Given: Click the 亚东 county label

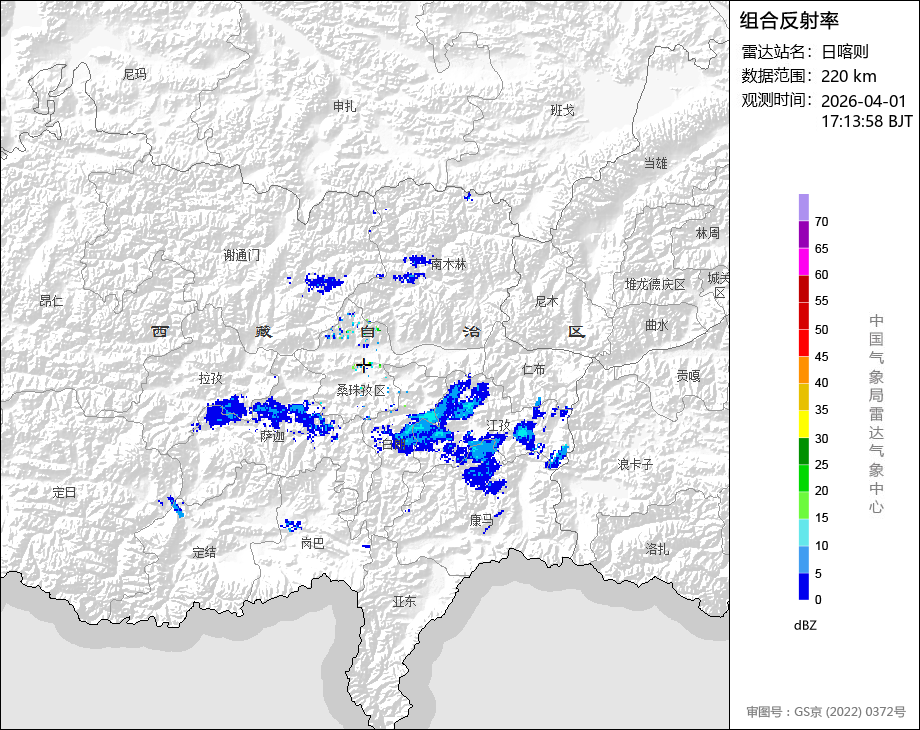Looking at the screenshot, I should tap(404, 601).
